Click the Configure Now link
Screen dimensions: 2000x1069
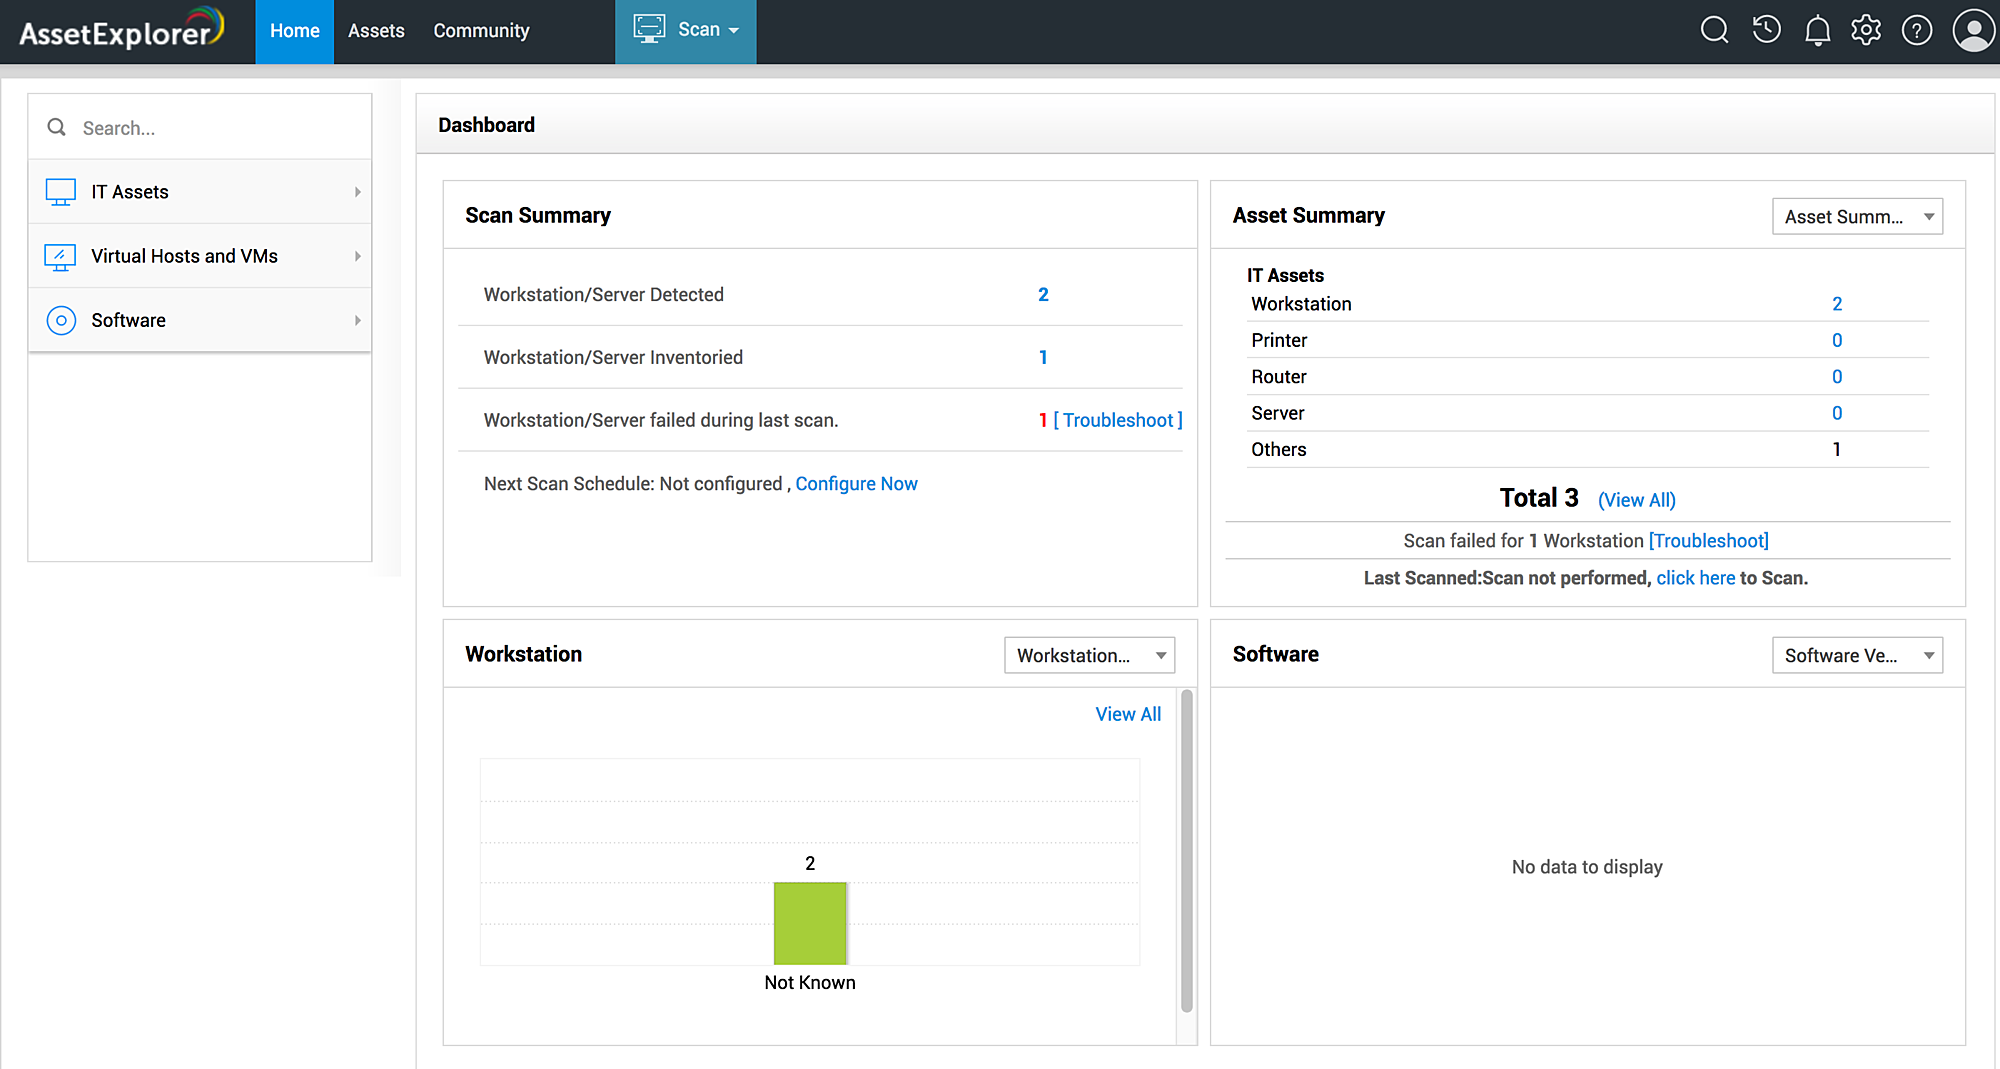(856, 484)
